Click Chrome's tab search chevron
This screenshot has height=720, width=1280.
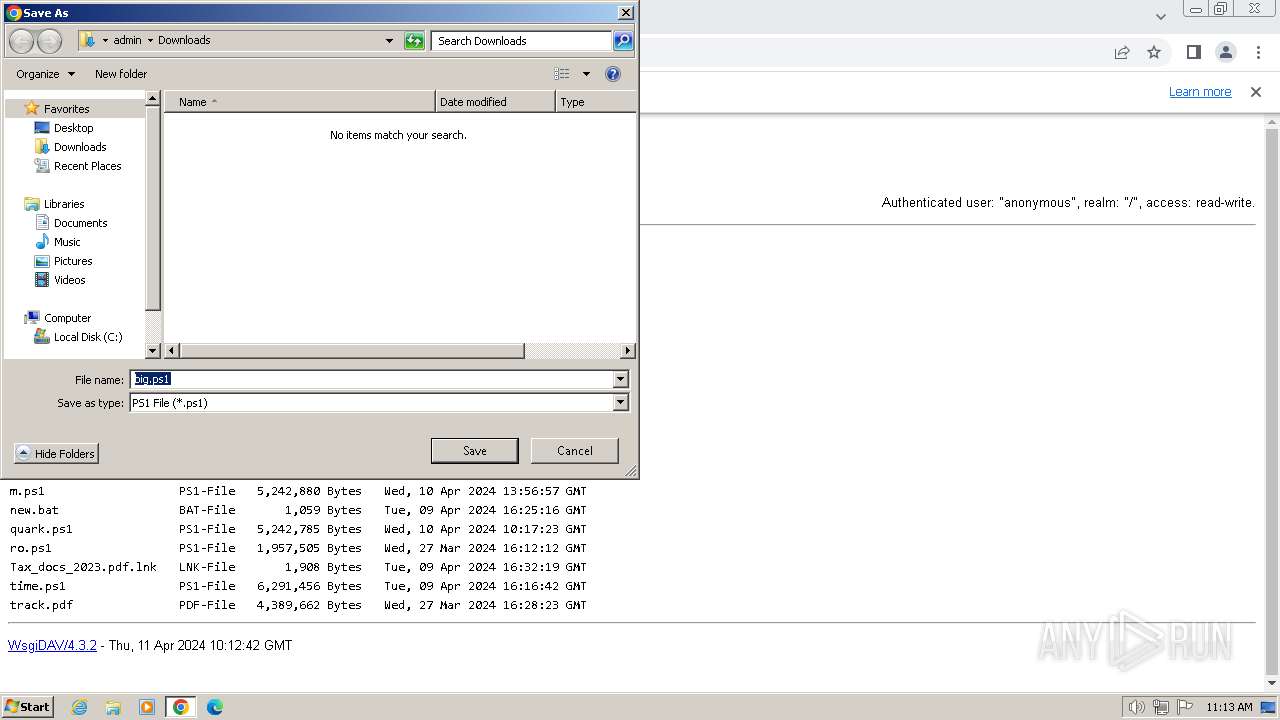point(1161,16)
